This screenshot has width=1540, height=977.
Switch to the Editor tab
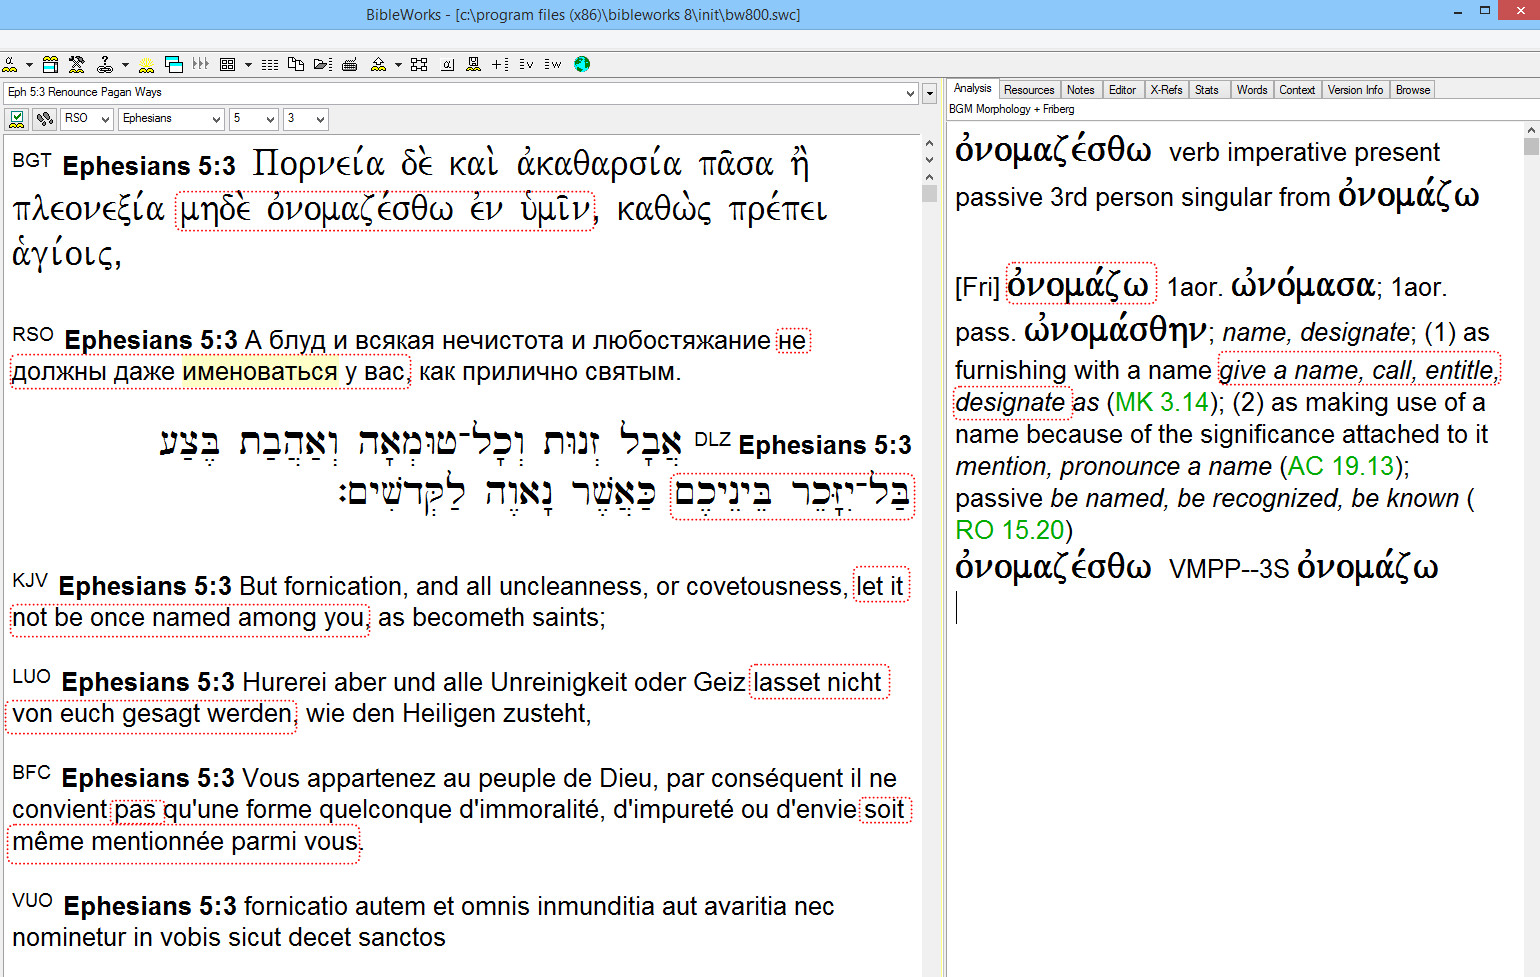pyautogui.click(x=1122, y=90)
